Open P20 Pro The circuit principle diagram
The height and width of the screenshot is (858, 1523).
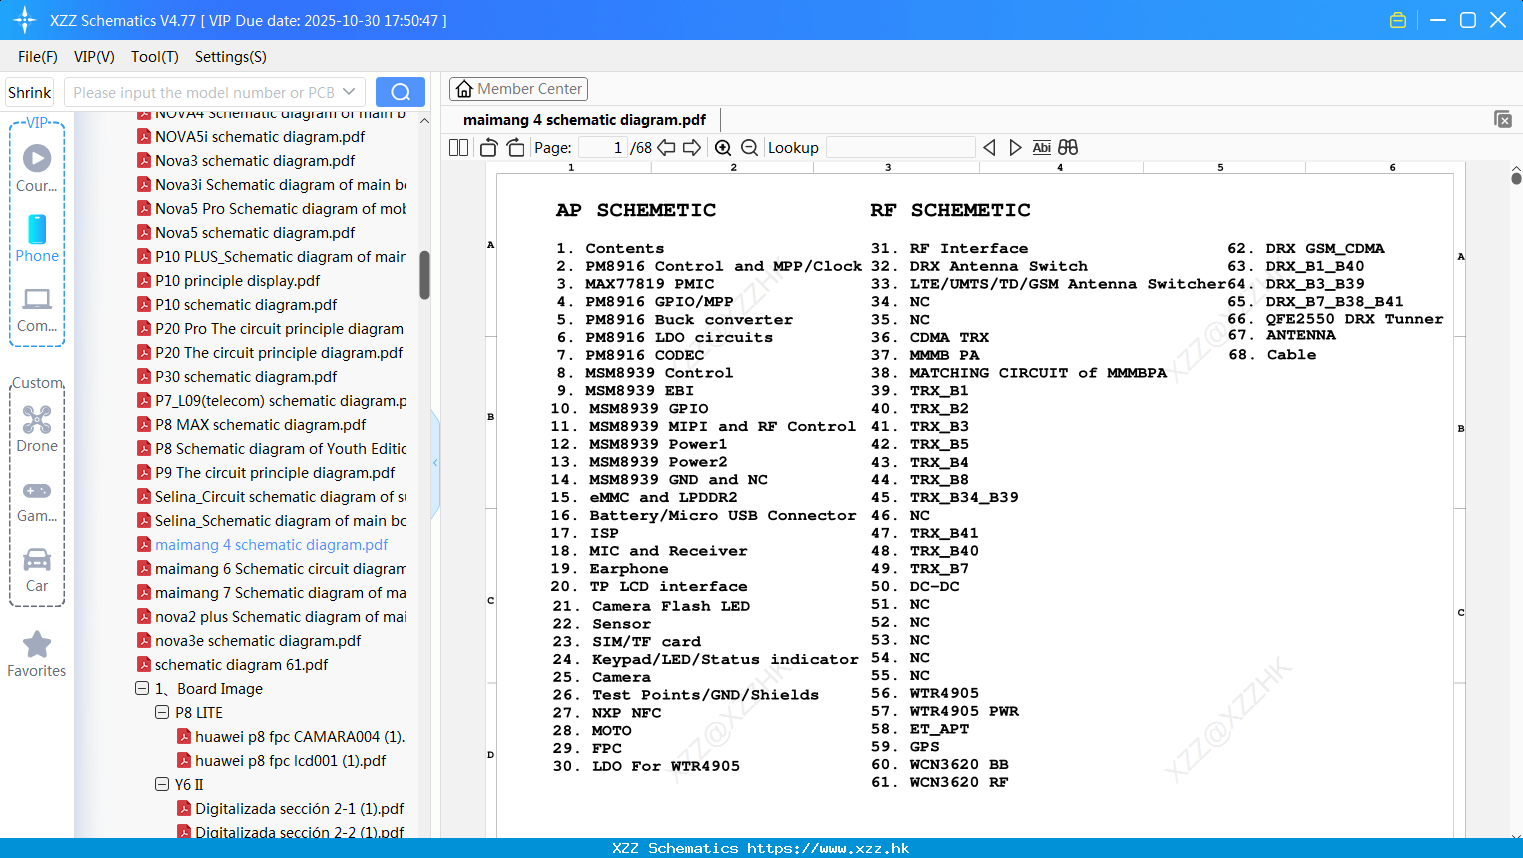tap(279, 328)
